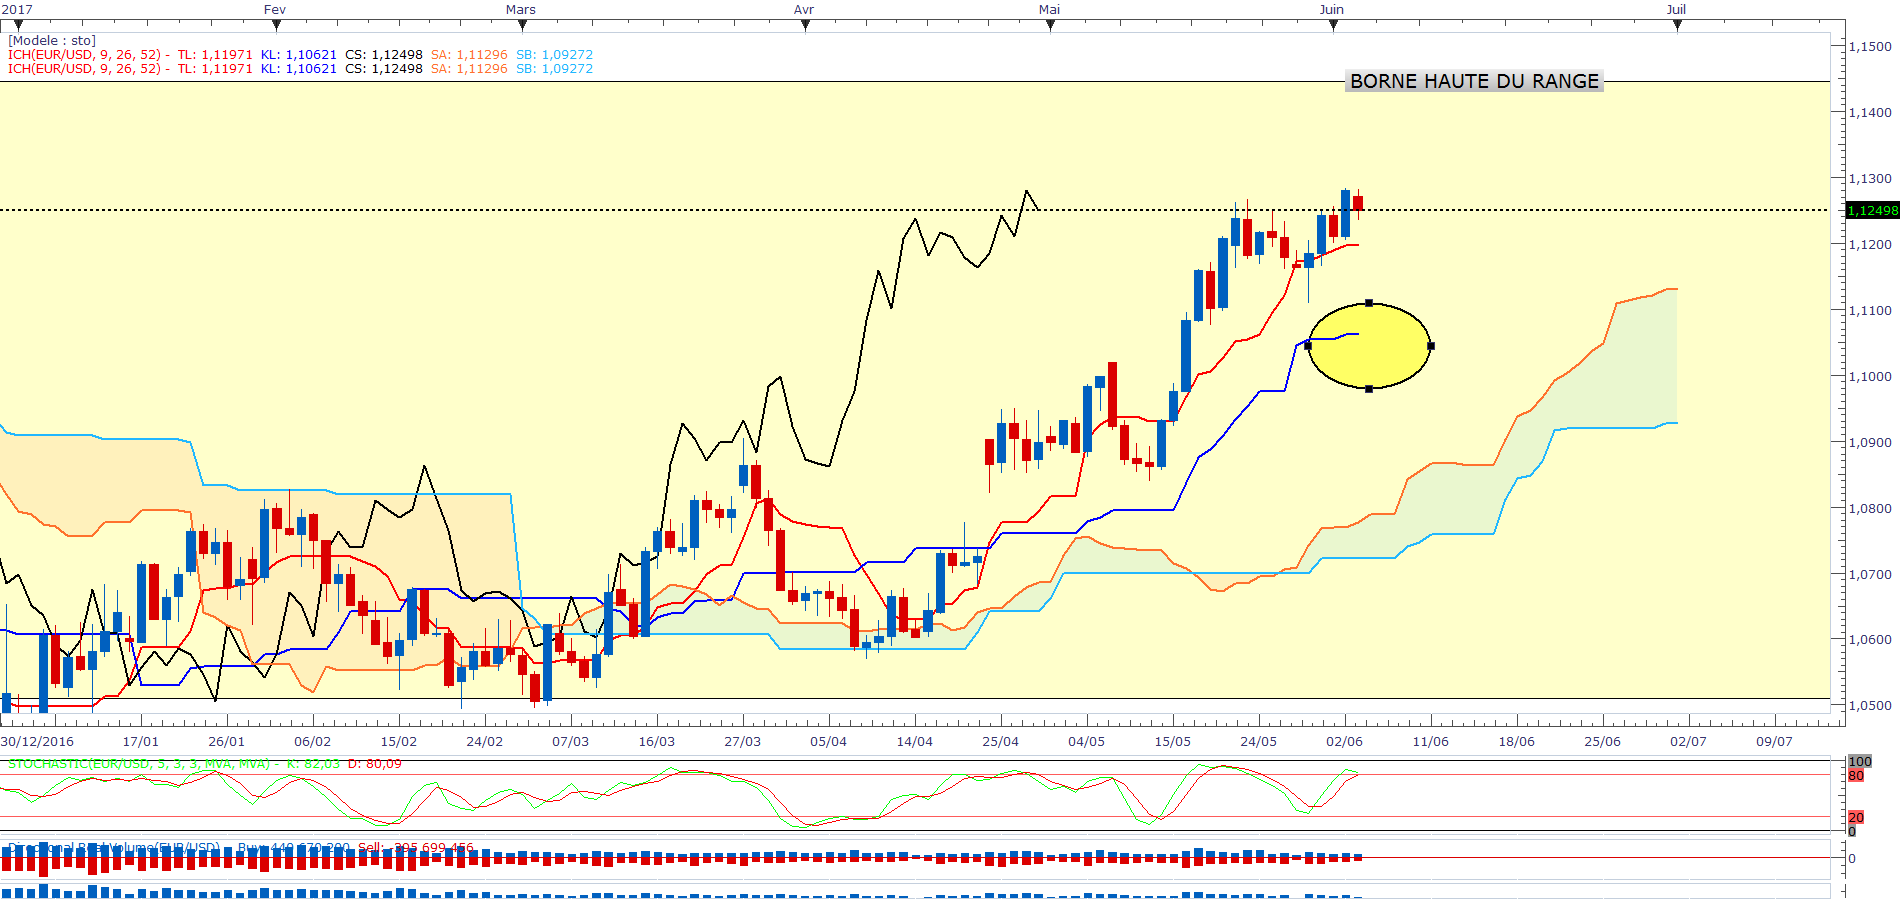1903x900 pixels.
Task: Click the 1,0900 price axis label
Action: tap(1870, 443)
